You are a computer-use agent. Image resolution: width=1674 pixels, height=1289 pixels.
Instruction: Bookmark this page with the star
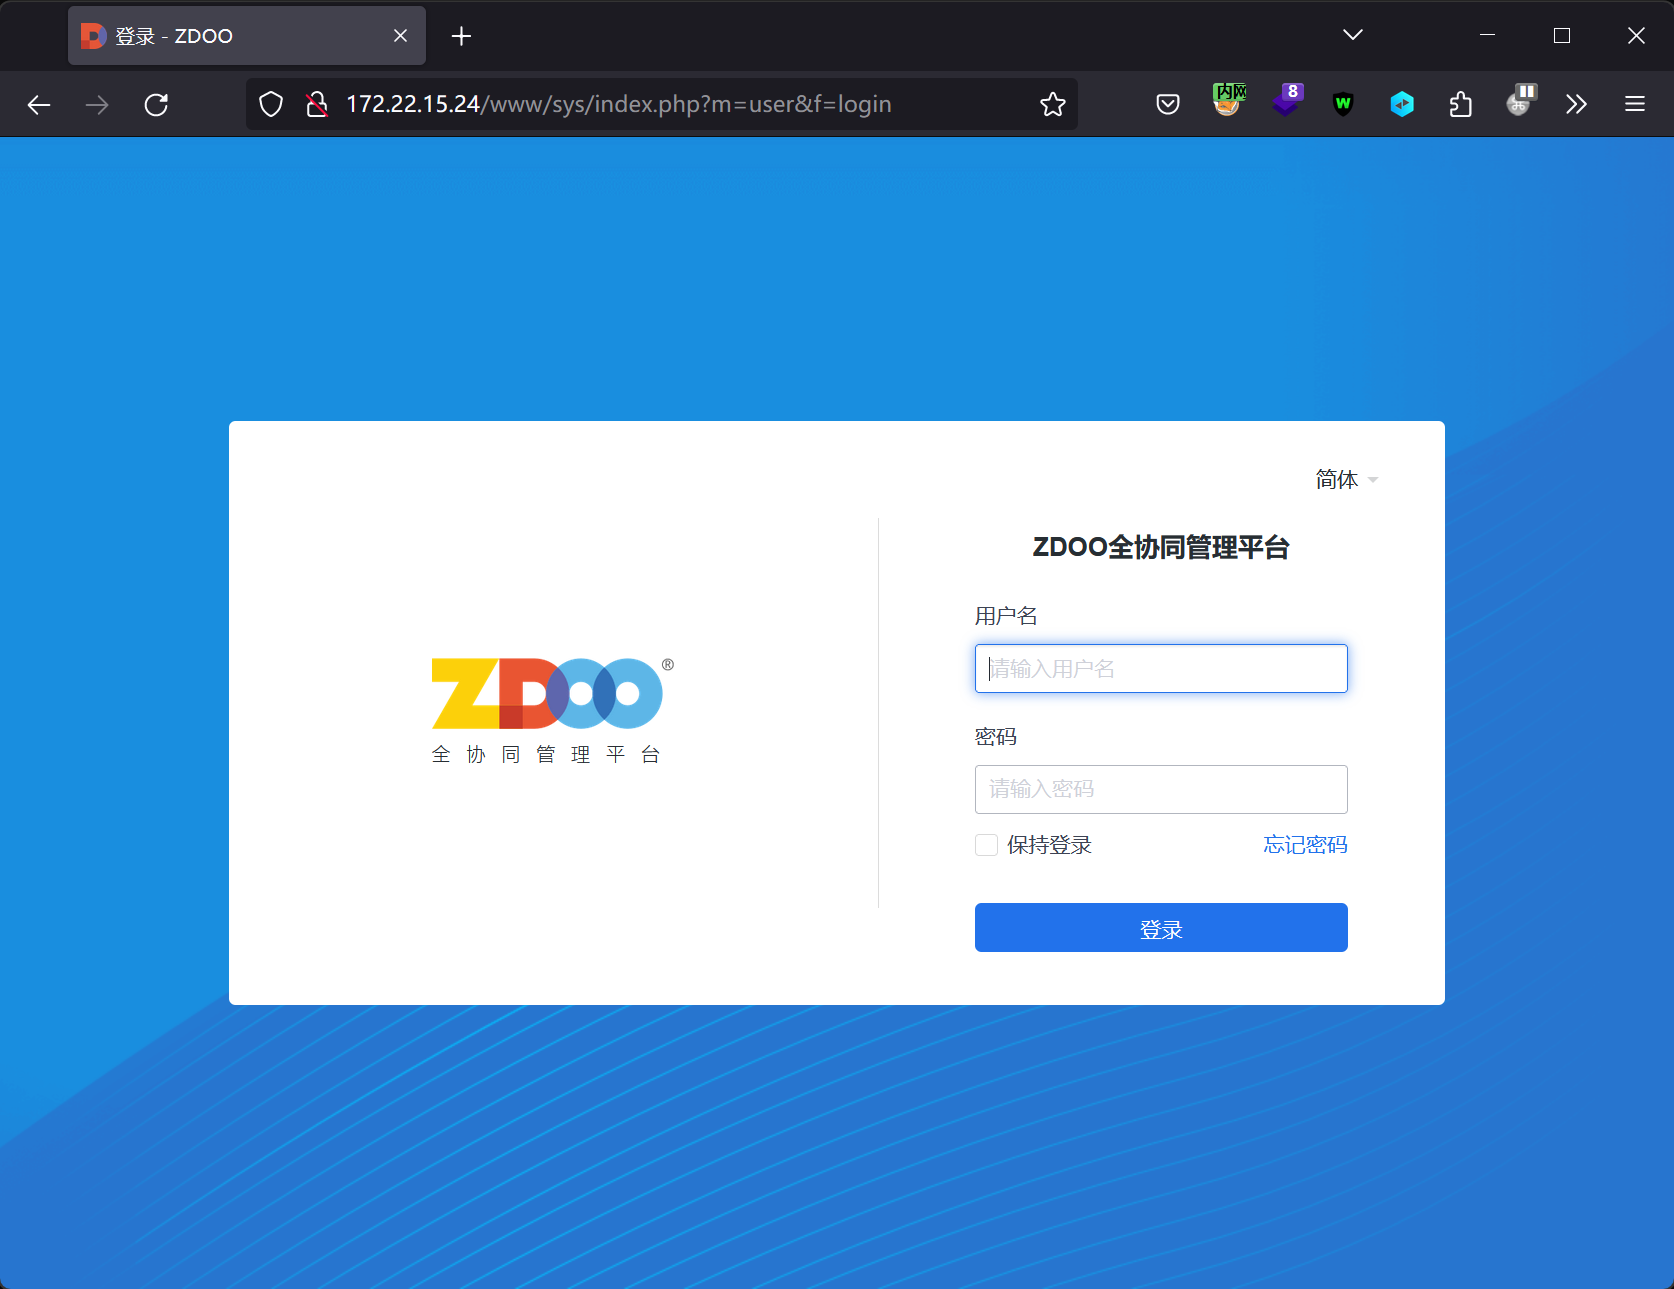click(1052, 104)
